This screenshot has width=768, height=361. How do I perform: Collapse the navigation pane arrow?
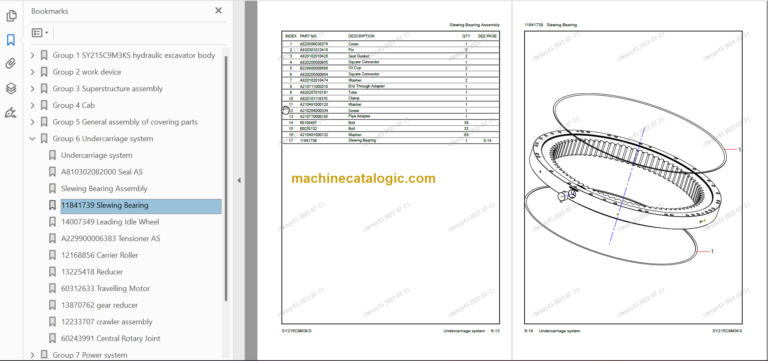point(239,180)
